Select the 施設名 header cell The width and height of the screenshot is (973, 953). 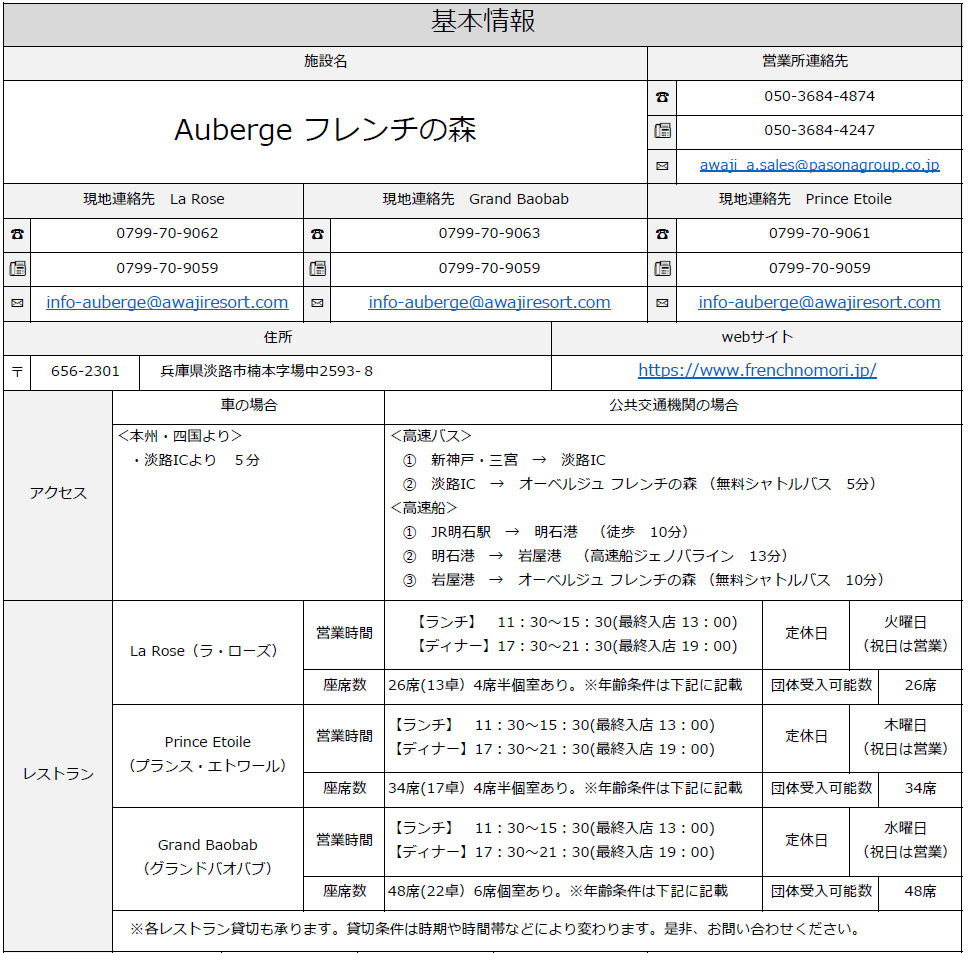(x=325, y=63)
